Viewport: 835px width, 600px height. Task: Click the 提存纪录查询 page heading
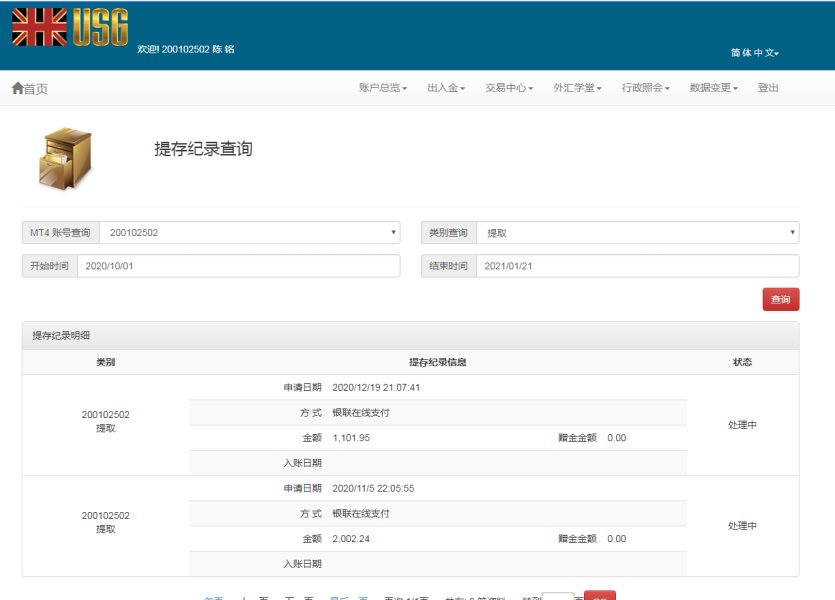203,149
